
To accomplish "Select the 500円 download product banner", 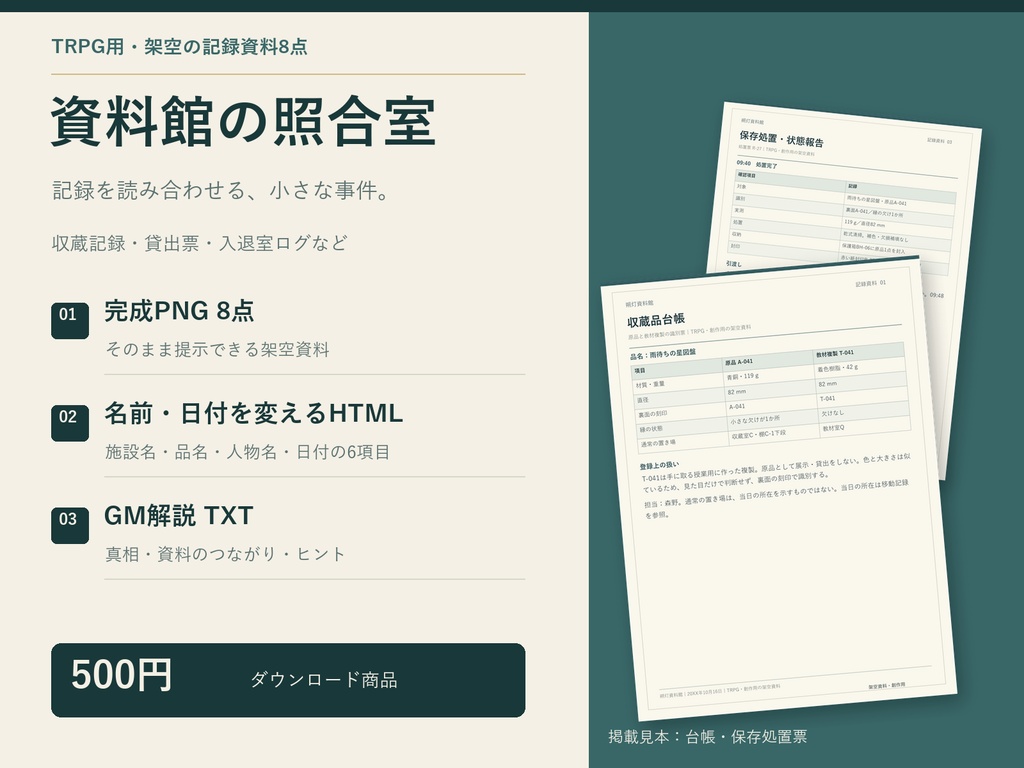I will pyautogui.click(x=288, y=680).
